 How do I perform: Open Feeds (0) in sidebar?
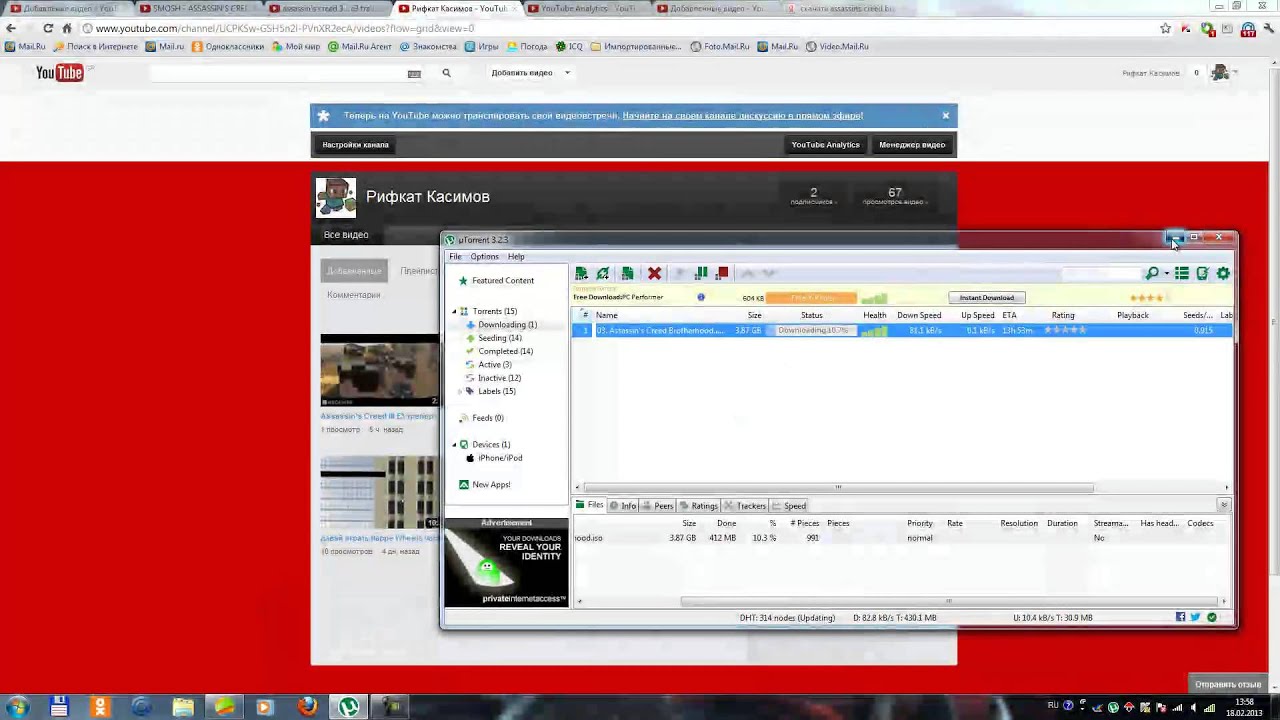tap(487, 418)
